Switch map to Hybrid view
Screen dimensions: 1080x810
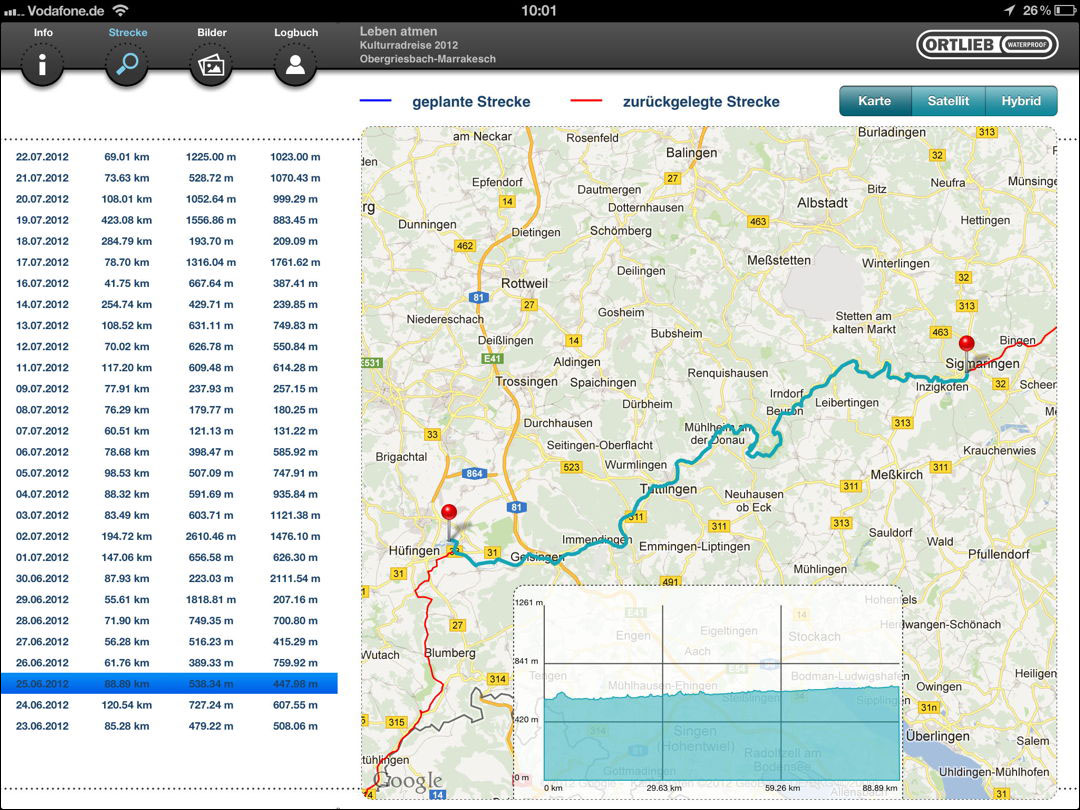[1021, 101]
